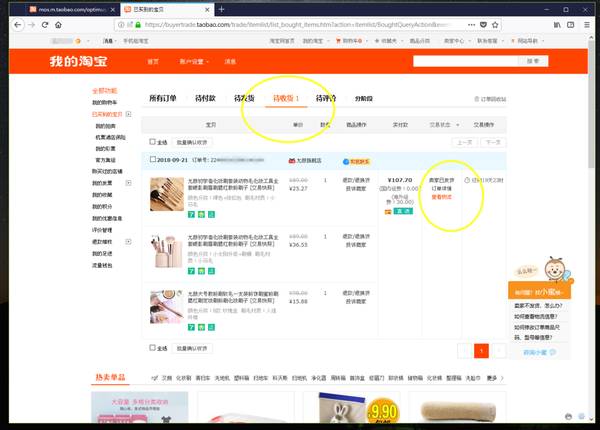Open the page actions three-dot menu
This screenshot has width=600, height=430.
point(471,25)
